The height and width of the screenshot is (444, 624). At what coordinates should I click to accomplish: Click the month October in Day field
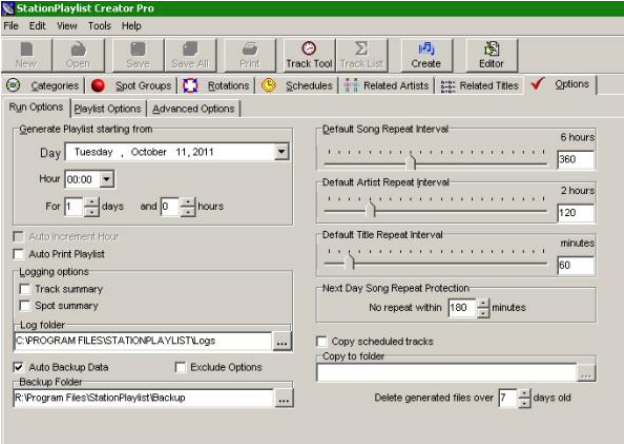click(x=148, y=152)
